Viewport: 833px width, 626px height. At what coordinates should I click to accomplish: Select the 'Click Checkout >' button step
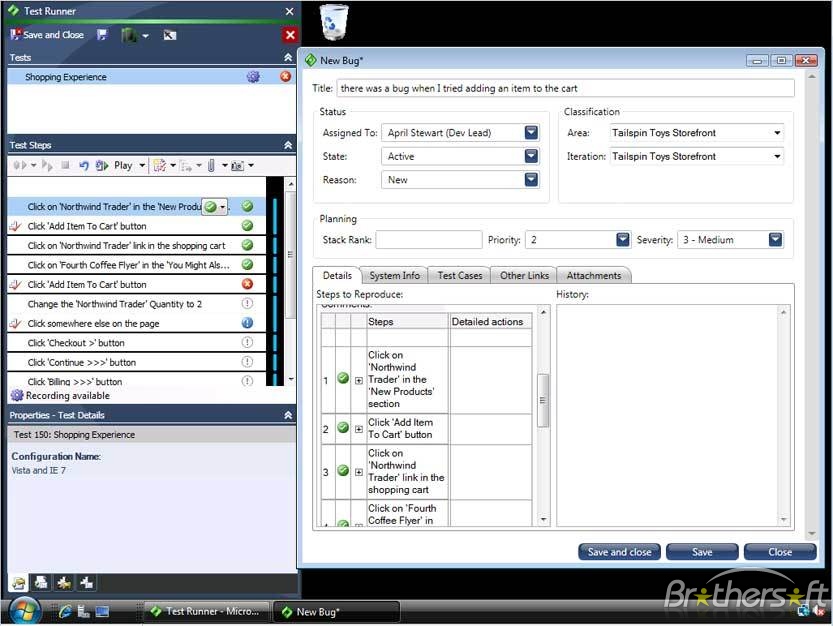pos(137,343)
